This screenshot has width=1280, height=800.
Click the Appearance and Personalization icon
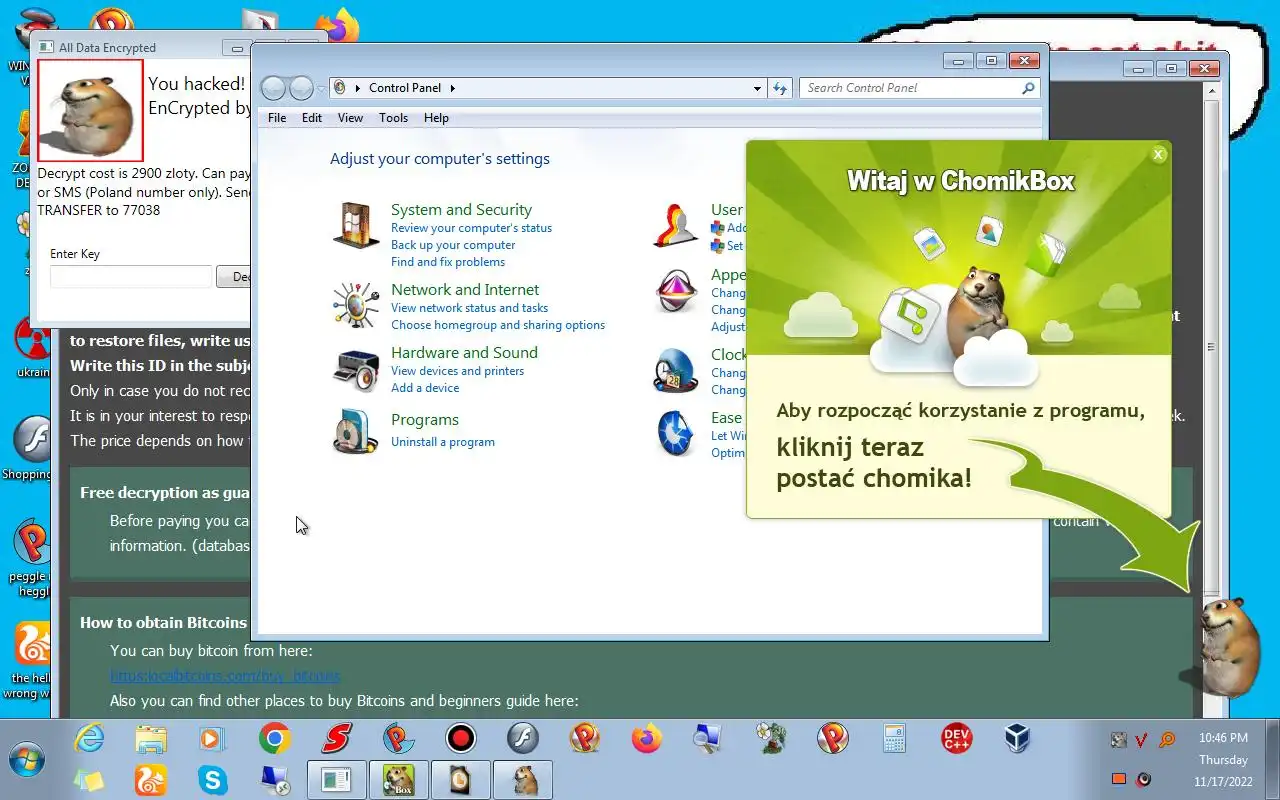pos(676,292)
